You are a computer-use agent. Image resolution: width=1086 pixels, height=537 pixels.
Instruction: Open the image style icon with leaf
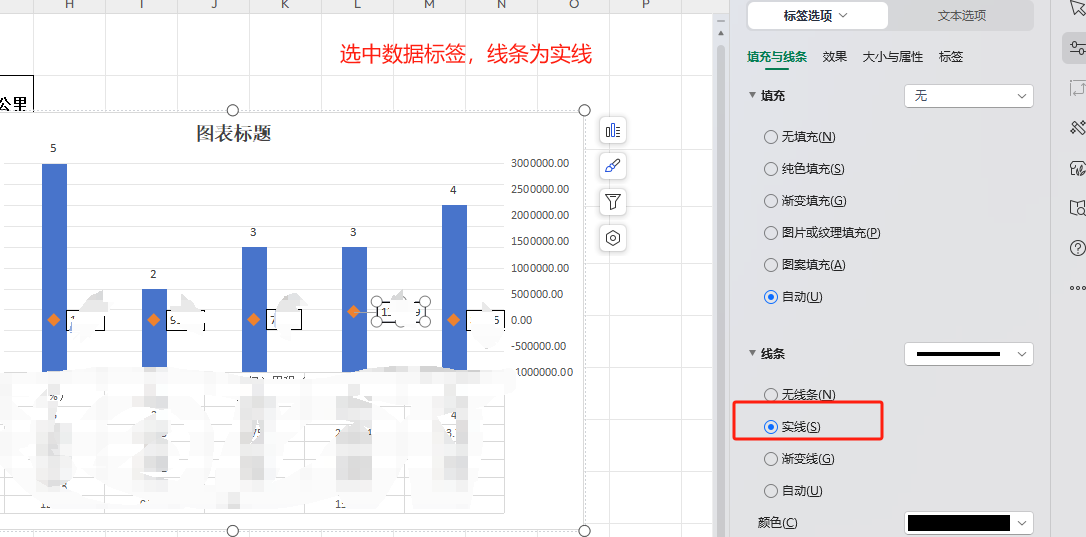(x=1077, y=168)
